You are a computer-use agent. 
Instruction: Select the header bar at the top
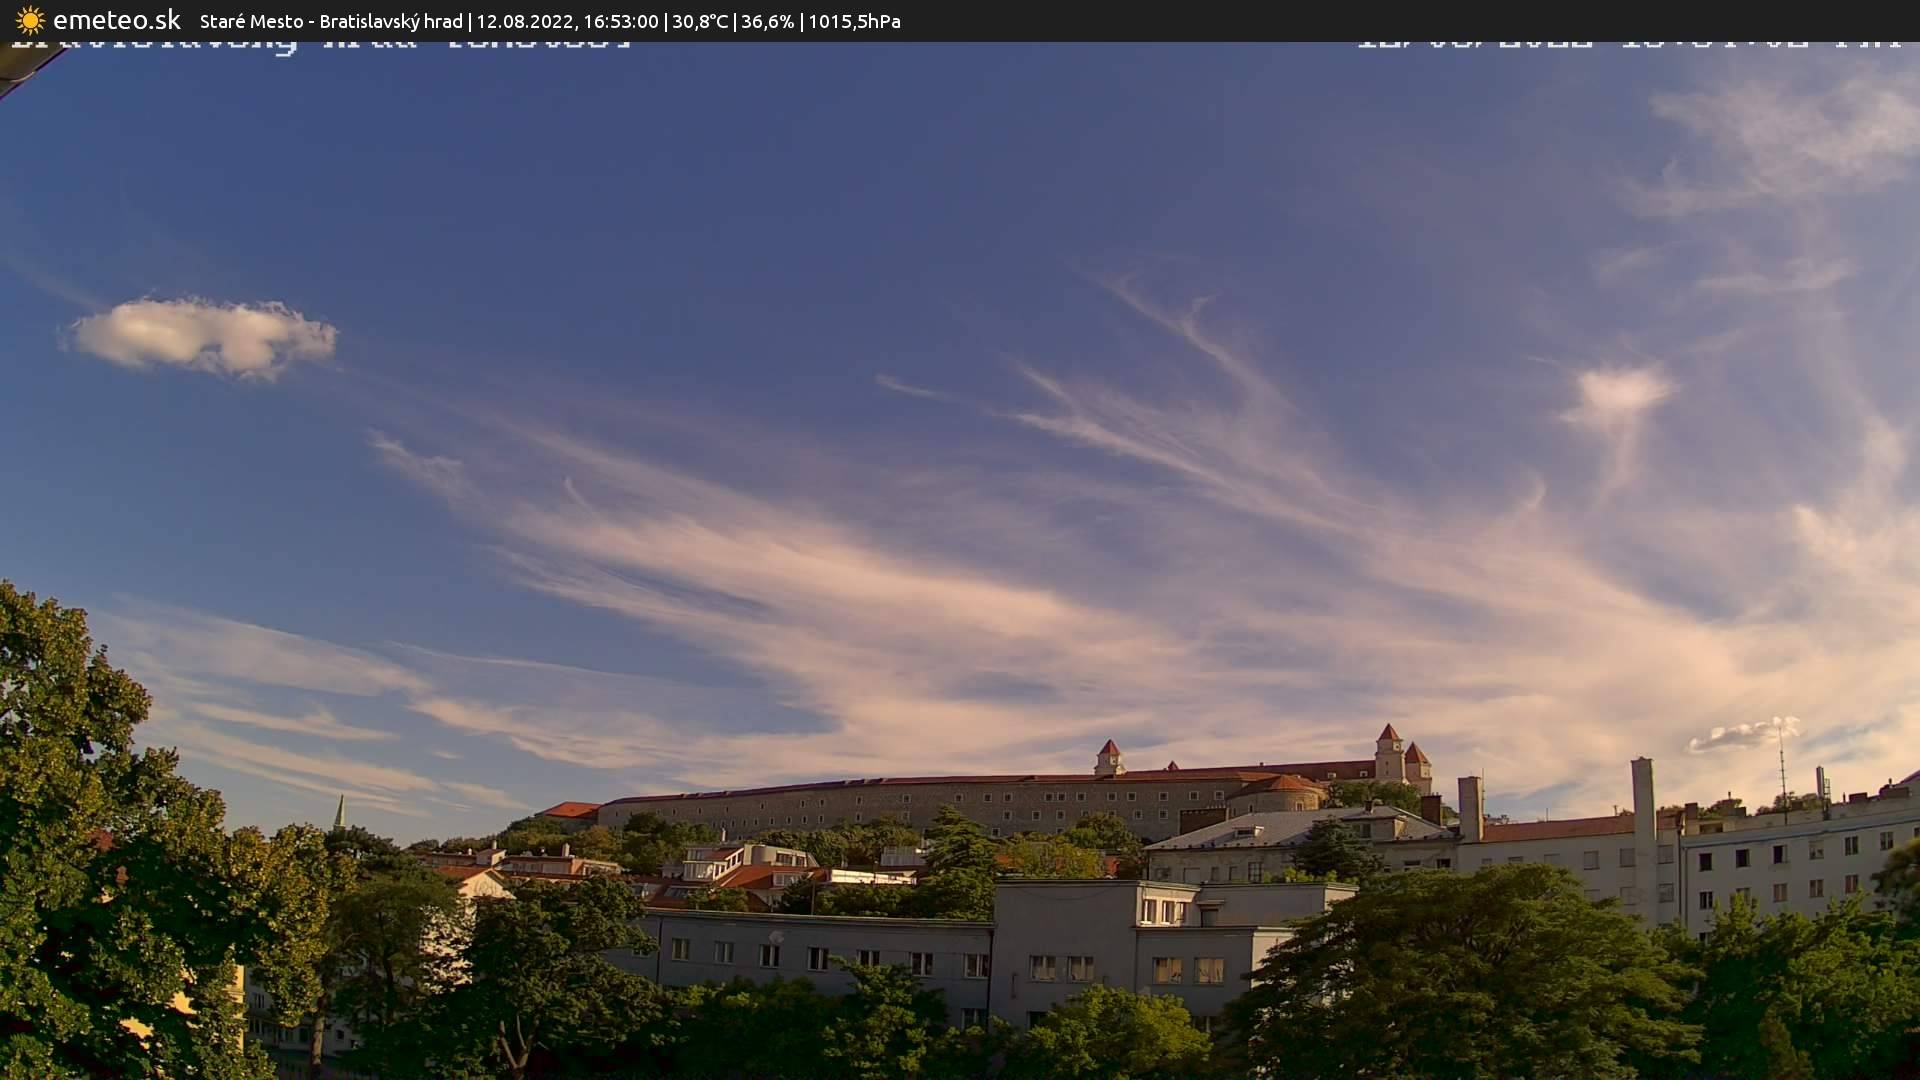960,20
